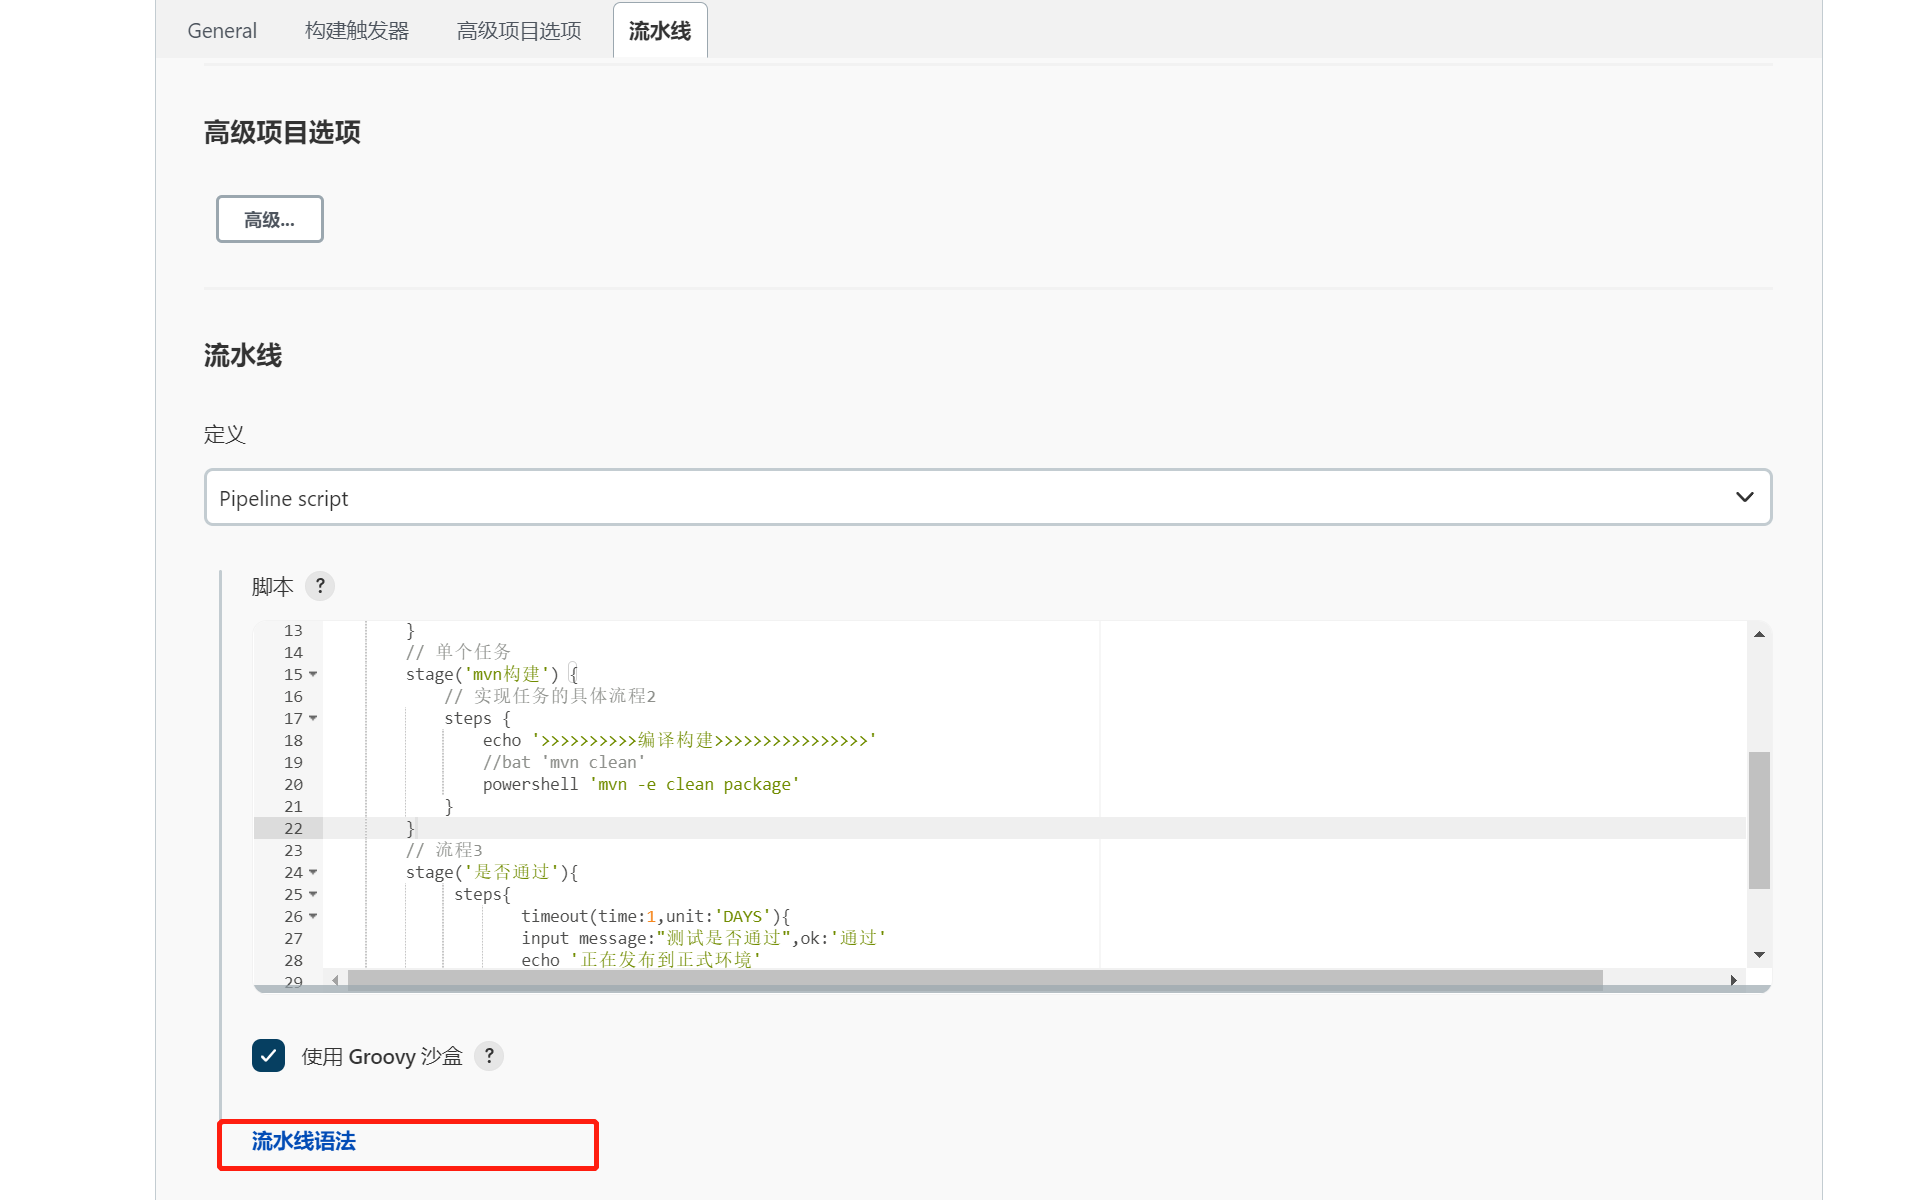
Task: Click inside code line 20 powershell command
Action: point(640,785)
